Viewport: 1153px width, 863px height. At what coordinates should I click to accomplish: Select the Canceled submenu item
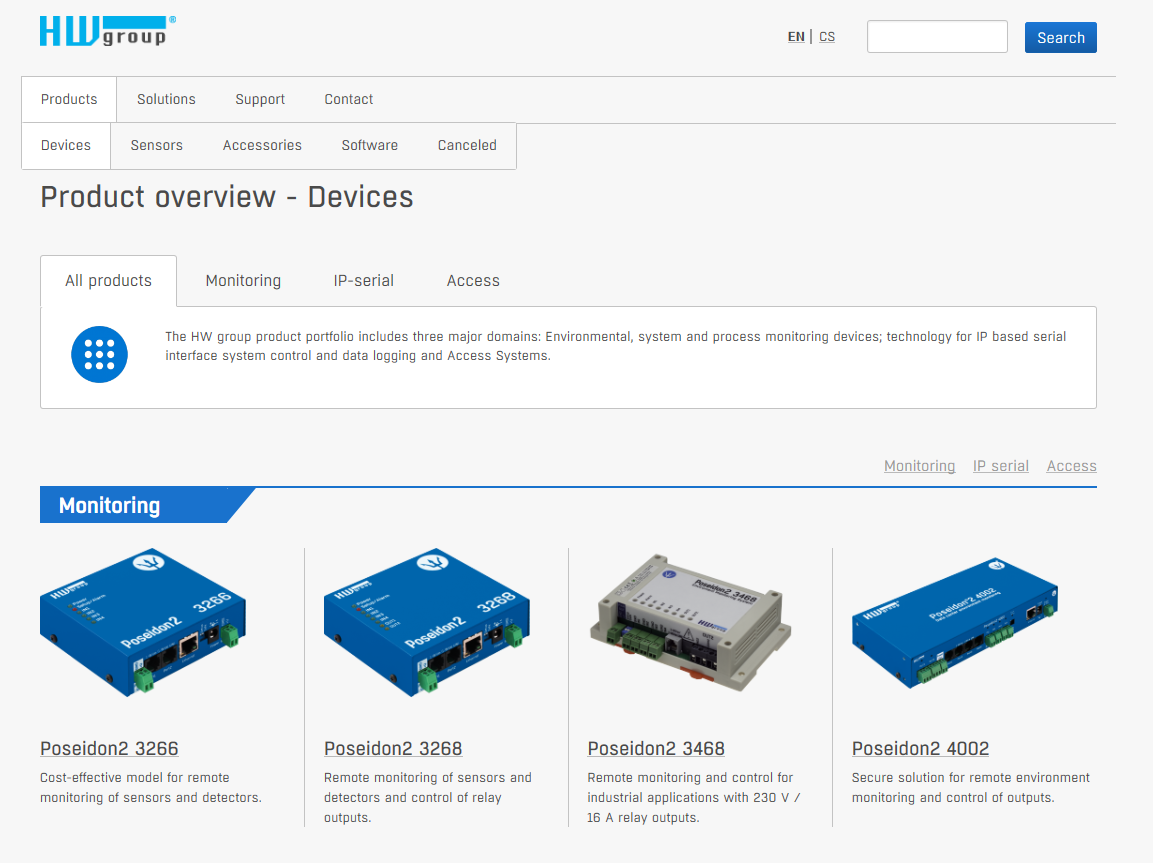(467, 146)
